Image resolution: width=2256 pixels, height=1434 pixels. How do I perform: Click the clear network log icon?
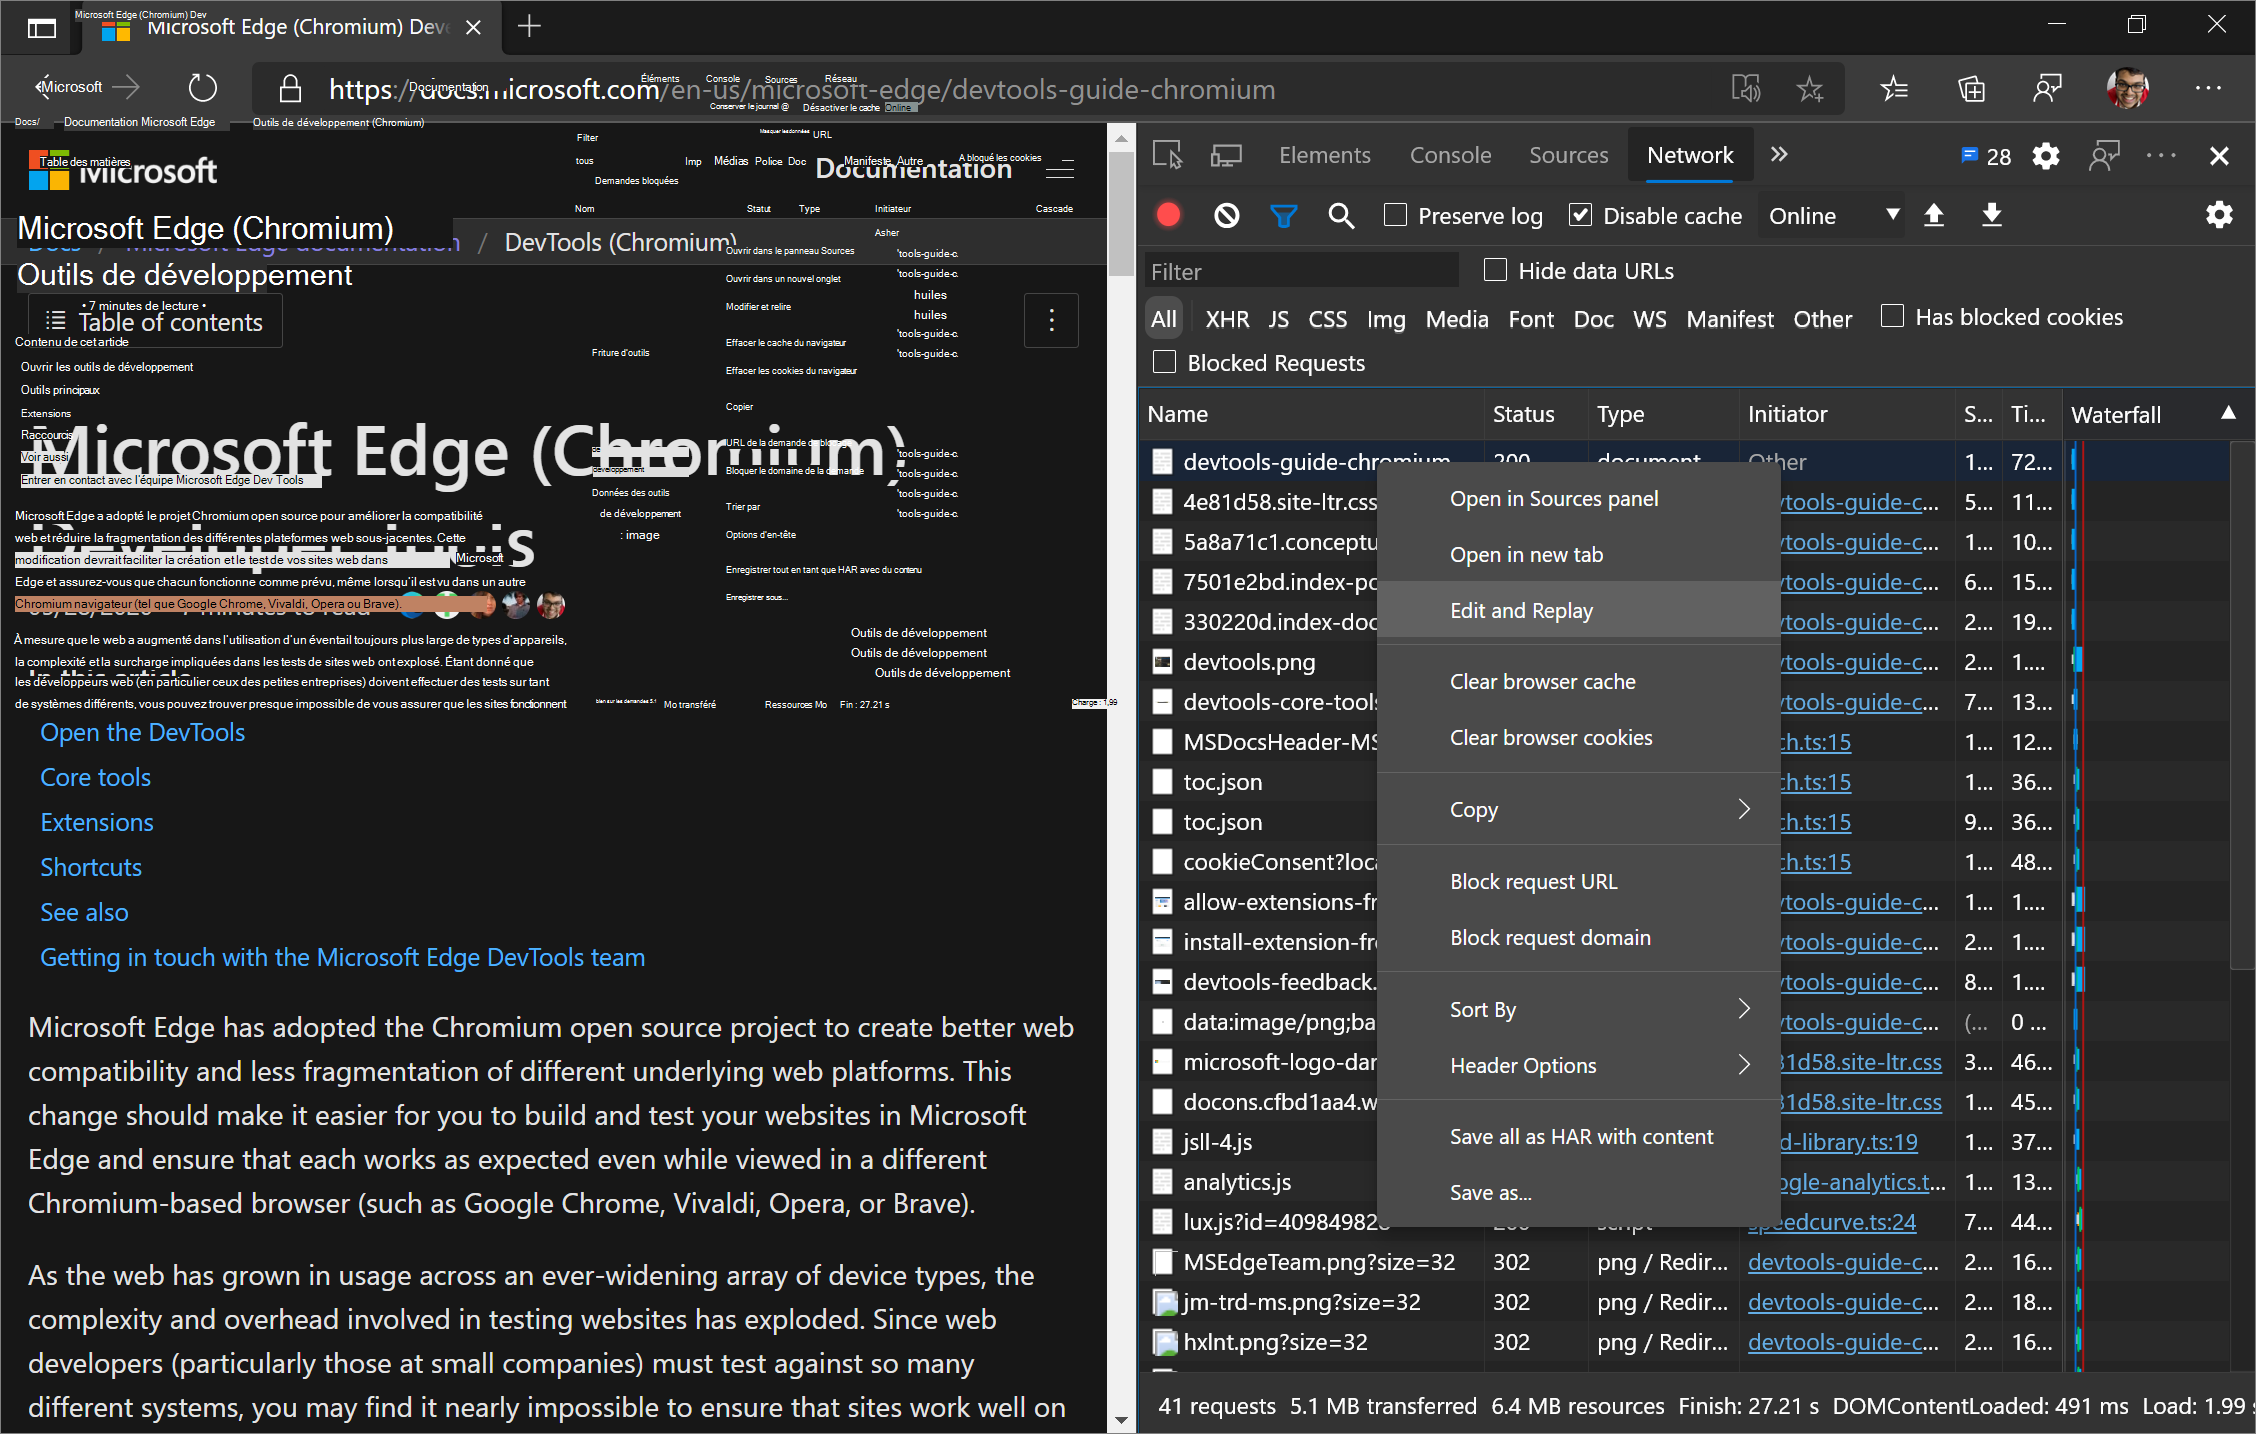pos(1226,215)
